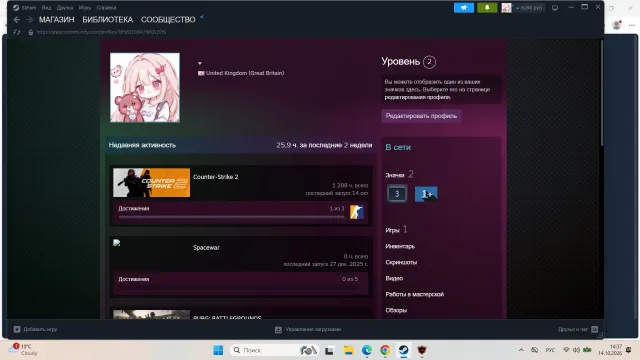This screenshot has width=640, height=360.
Task: Open the Инвентарь link
Action: (x=400, y=246)
